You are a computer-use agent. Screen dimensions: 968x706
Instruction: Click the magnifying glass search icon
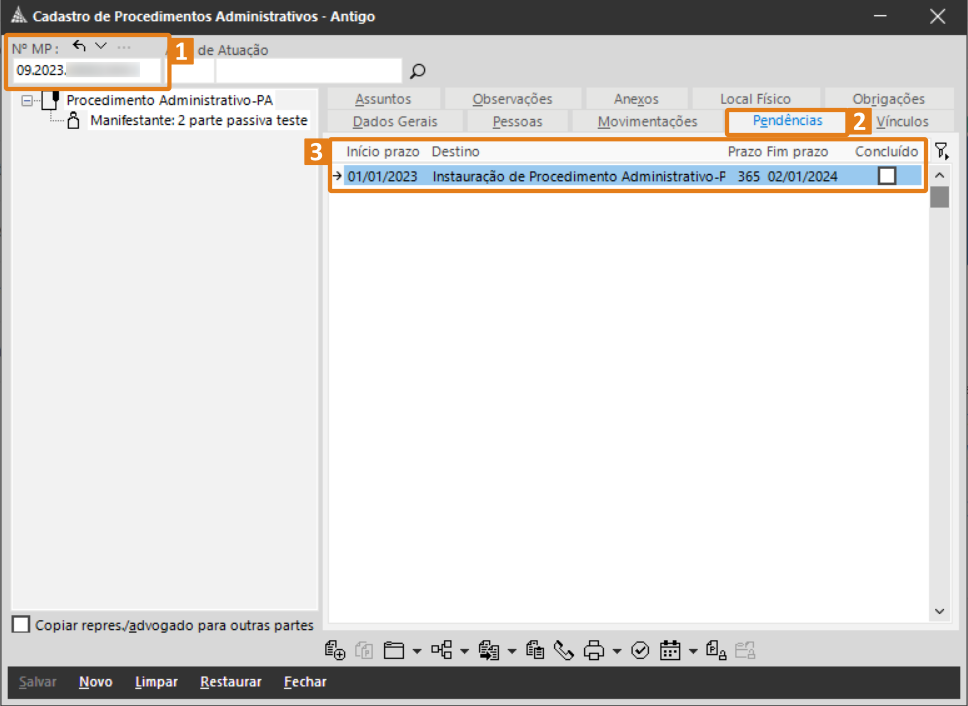418,71
